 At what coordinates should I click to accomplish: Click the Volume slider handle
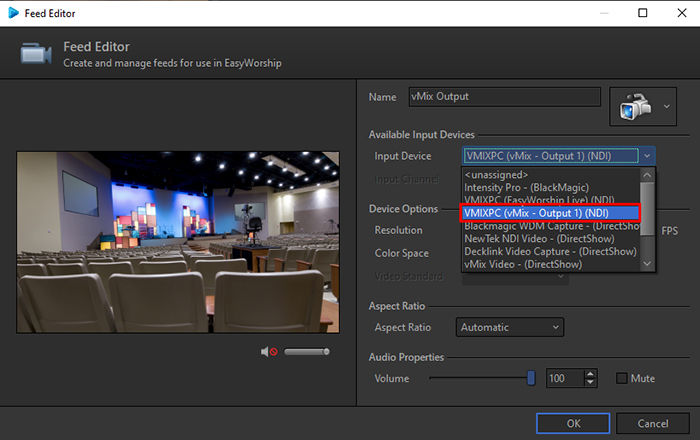[x=531, y=378]
